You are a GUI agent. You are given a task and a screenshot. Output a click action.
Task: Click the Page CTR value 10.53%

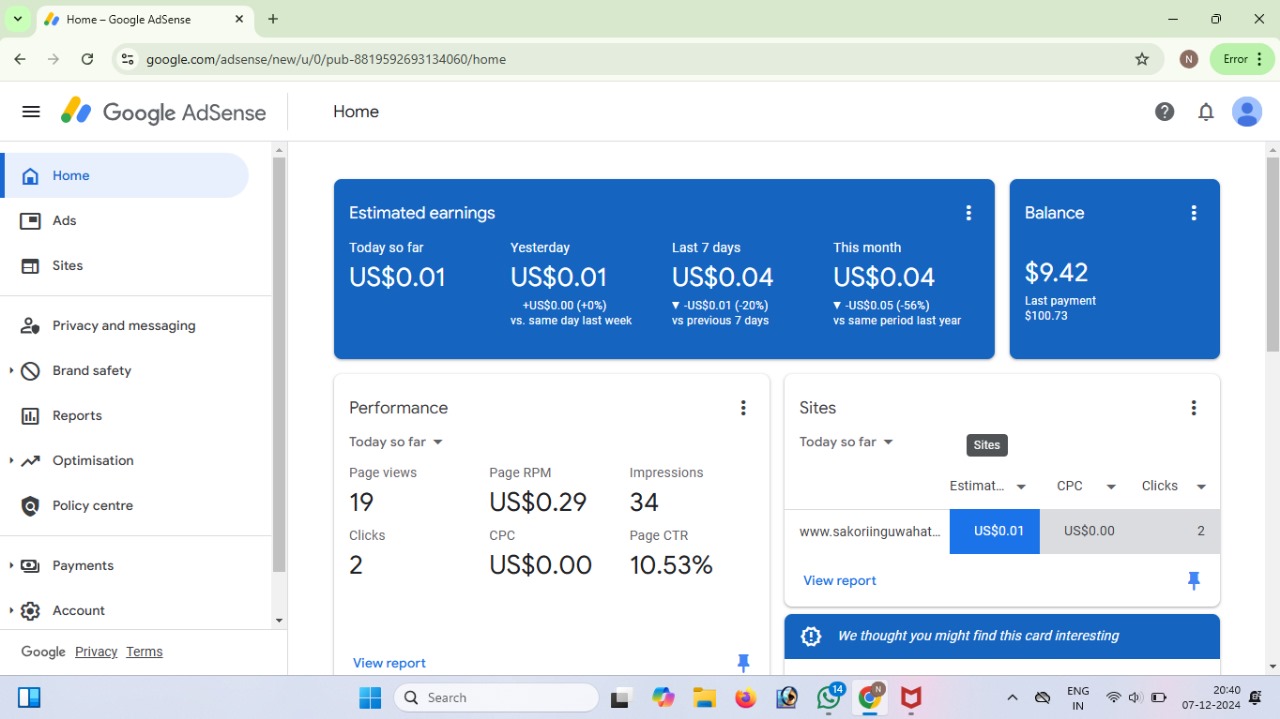point(671,565)
